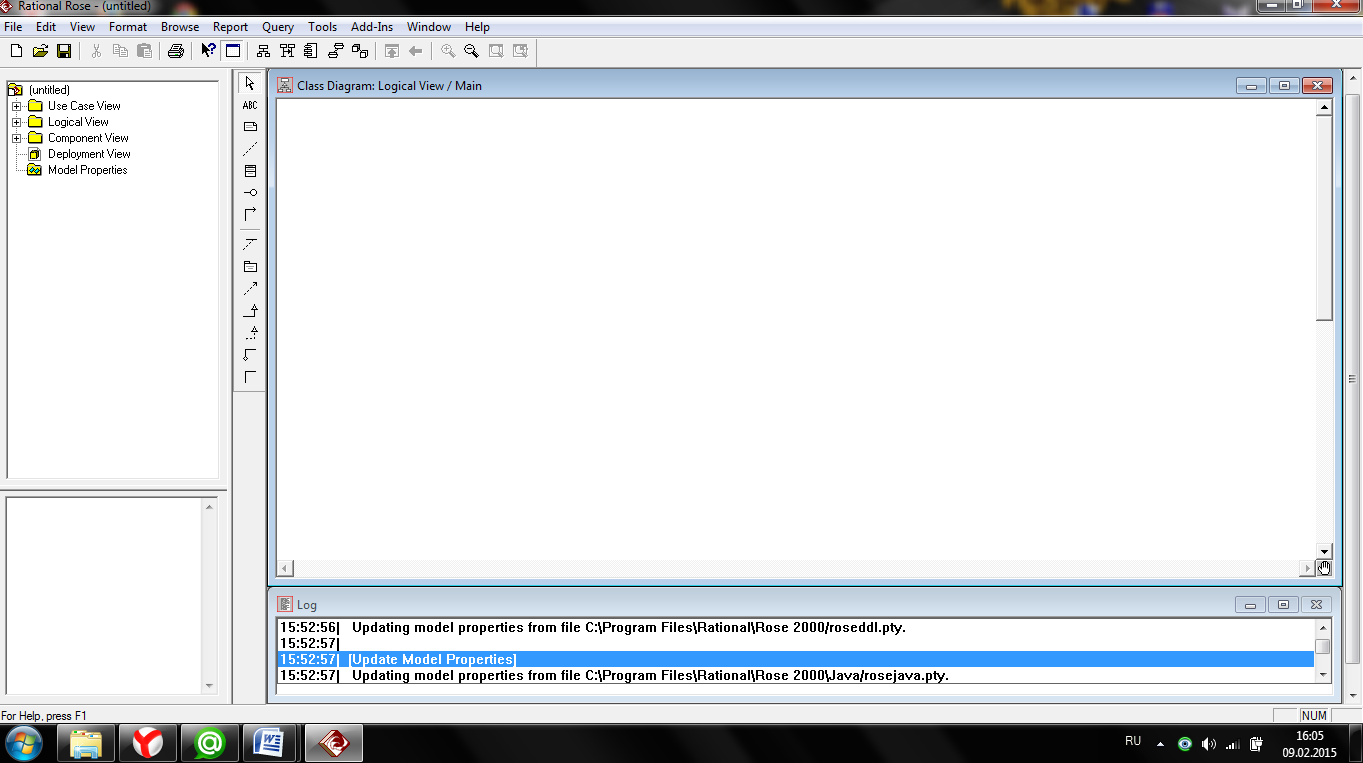Viewport: 1363px width, 763px height.
Task: Click log line about rosejava.pty file
Action: [x=795, y=676]
